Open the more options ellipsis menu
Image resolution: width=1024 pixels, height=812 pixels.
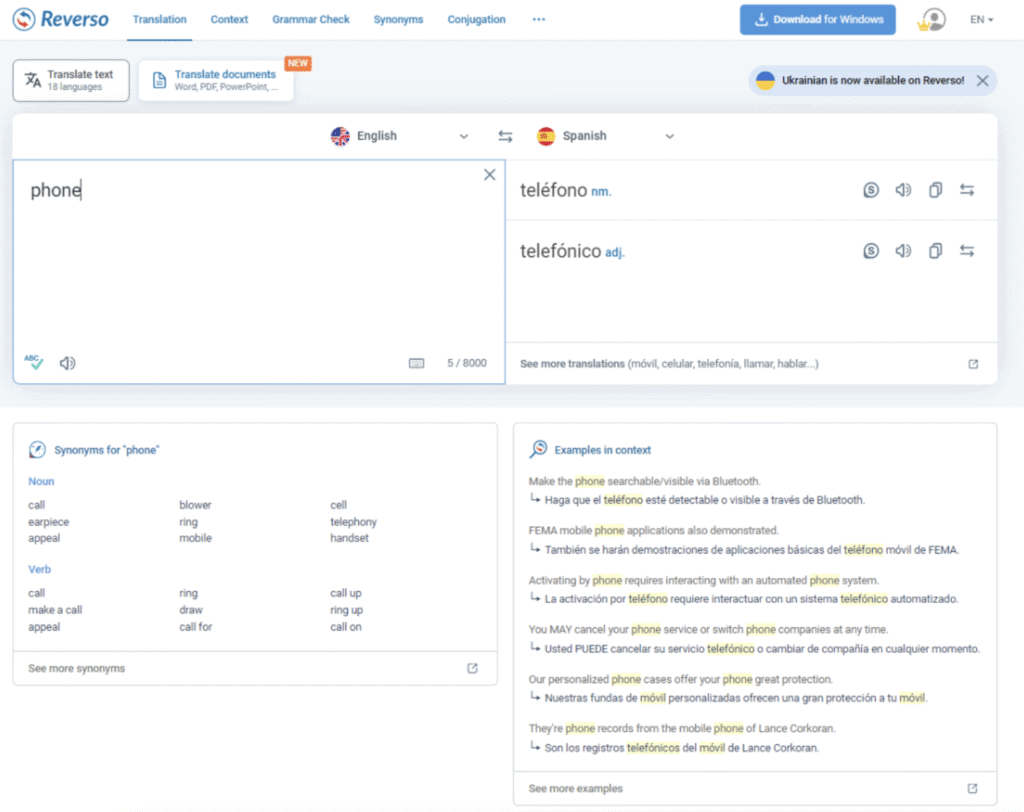[x=539, y=20]
